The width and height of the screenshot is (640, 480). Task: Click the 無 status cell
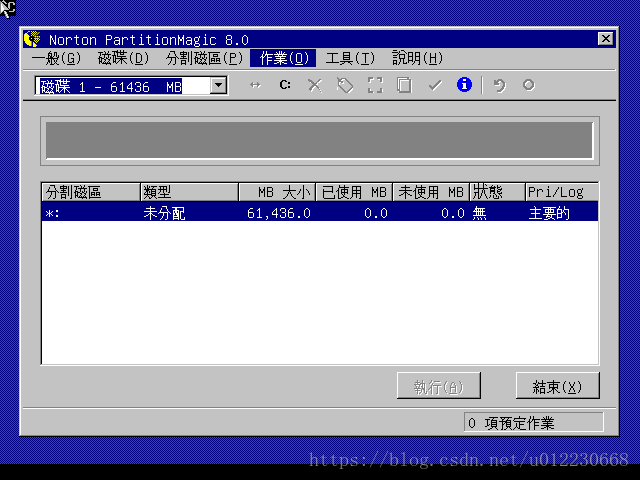[480, 213]
